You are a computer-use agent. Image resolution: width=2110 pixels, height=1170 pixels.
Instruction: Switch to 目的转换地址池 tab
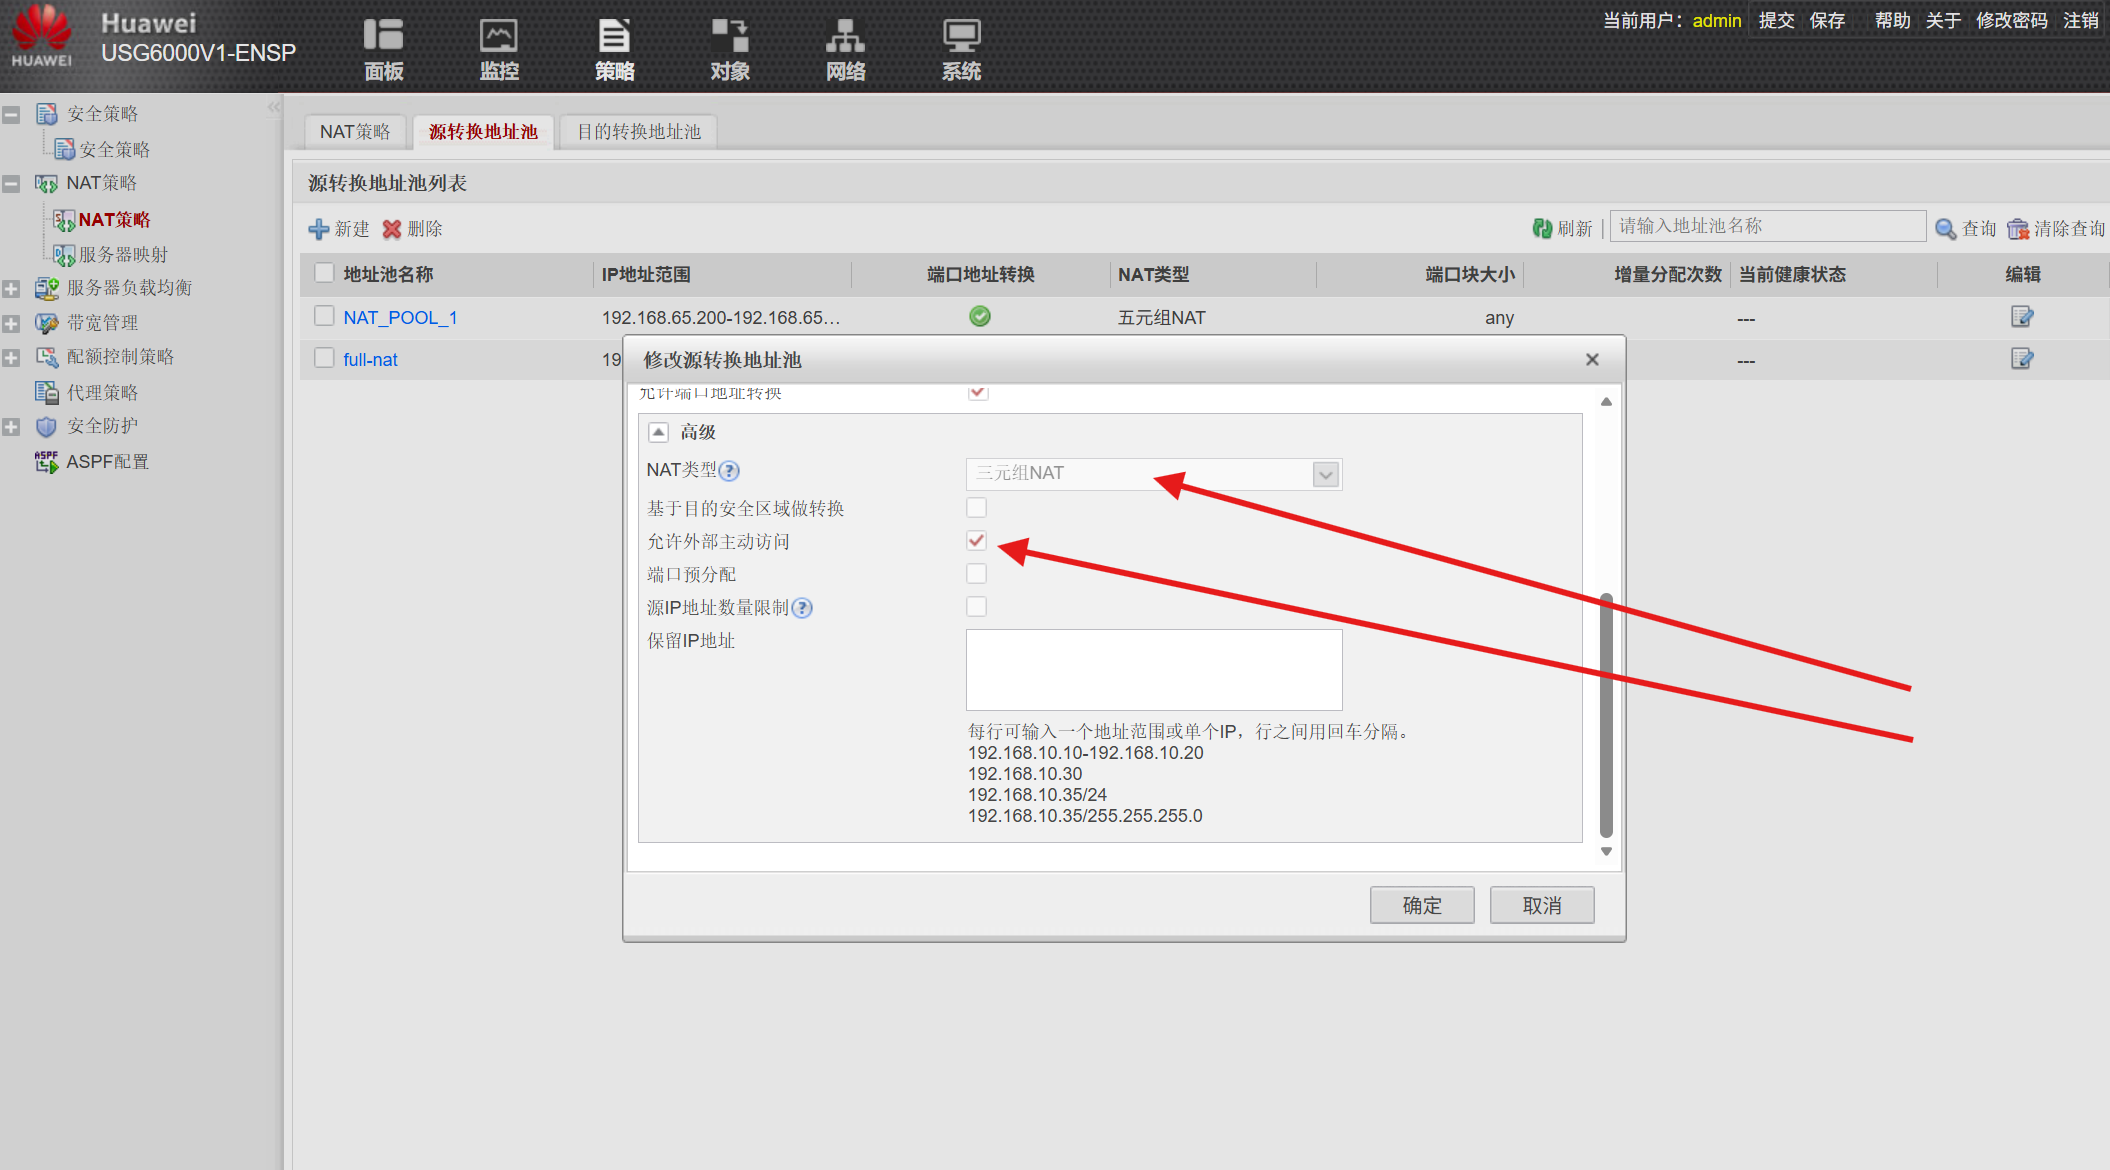pyautogui.click(x=639, y=132)
